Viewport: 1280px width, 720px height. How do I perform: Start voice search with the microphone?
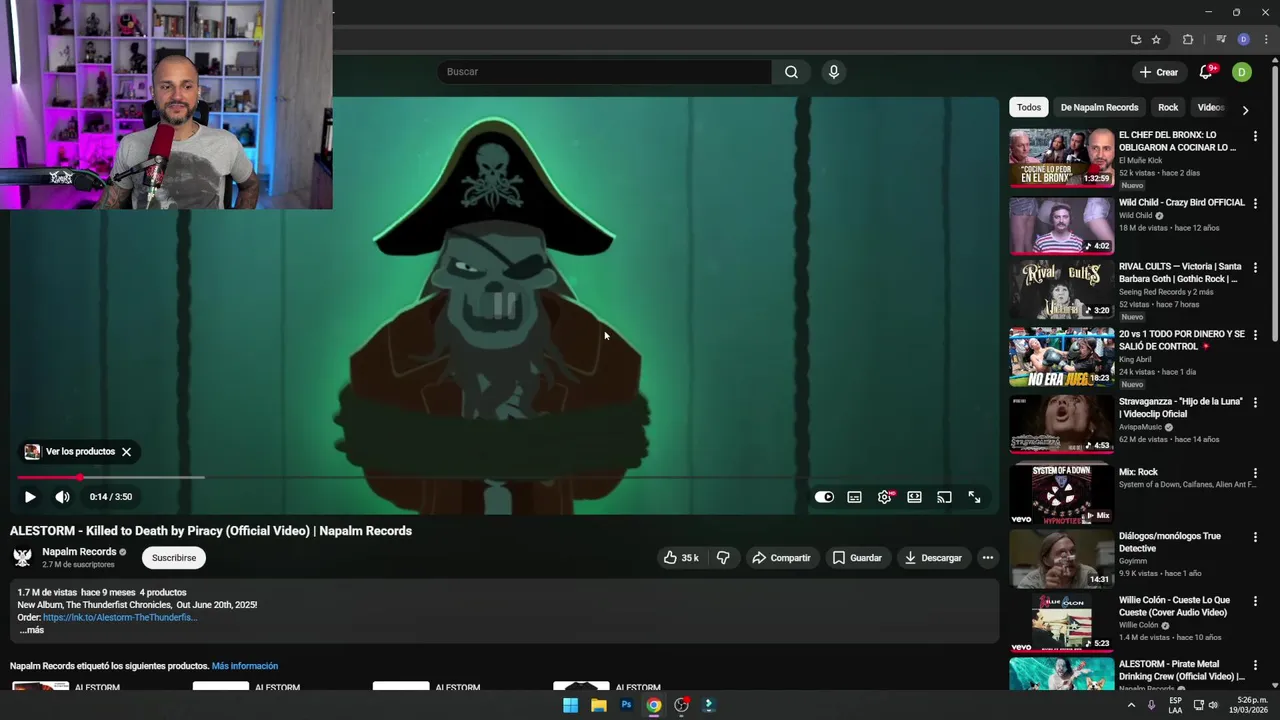(x=833, y=72)
